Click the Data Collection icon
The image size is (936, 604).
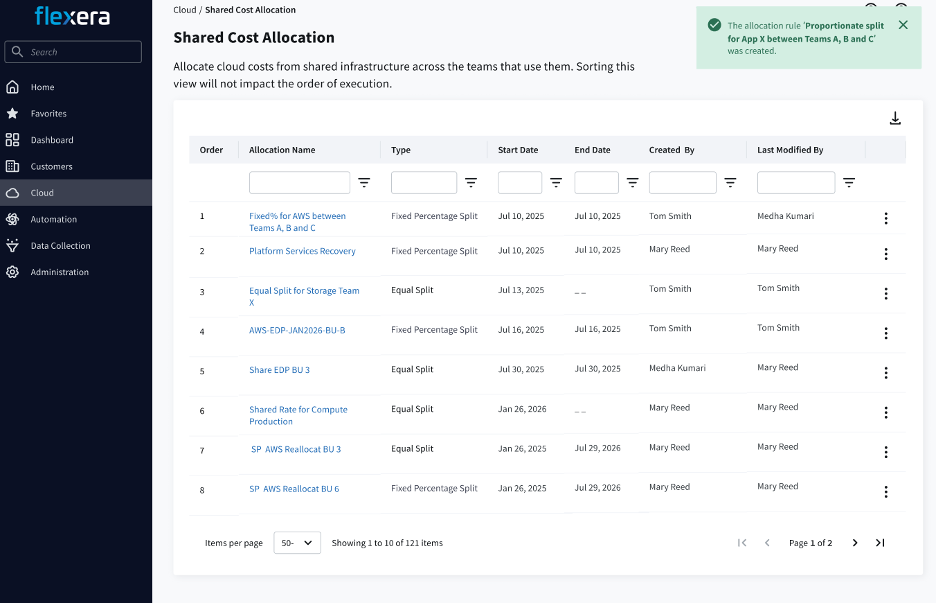pyautogui.click(x=13, y=245)
